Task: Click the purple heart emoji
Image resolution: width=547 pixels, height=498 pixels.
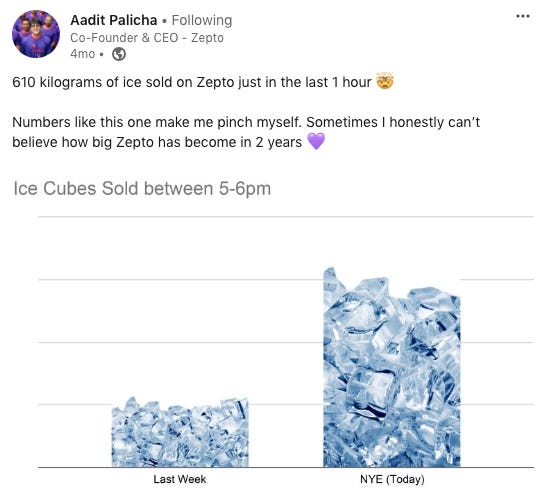Action: (316, 142)
